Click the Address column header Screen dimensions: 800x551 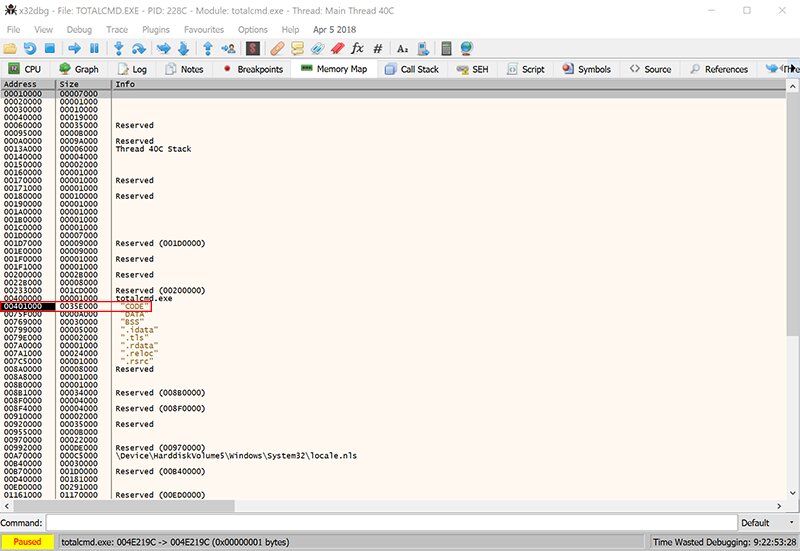[x=28, y=84]
